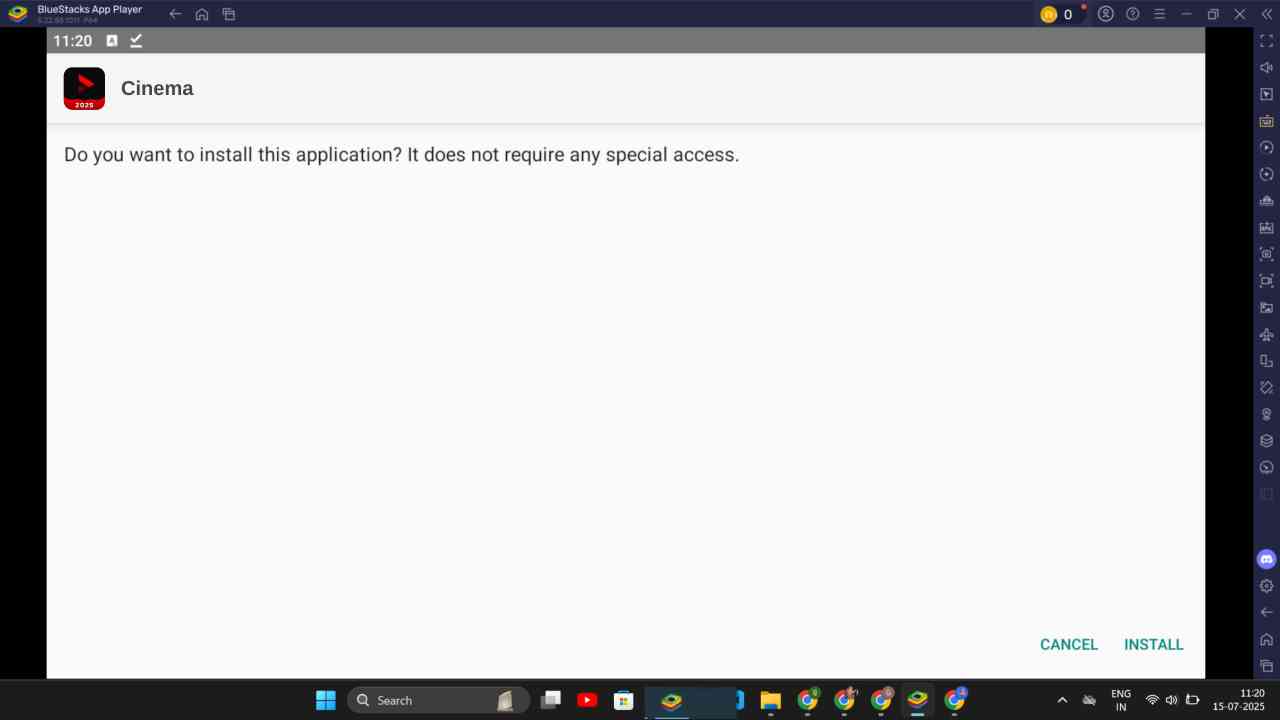Screen dimensions: 1280x720
Task: Click the ENG IN language indicator
Action: coord(1121,700)
